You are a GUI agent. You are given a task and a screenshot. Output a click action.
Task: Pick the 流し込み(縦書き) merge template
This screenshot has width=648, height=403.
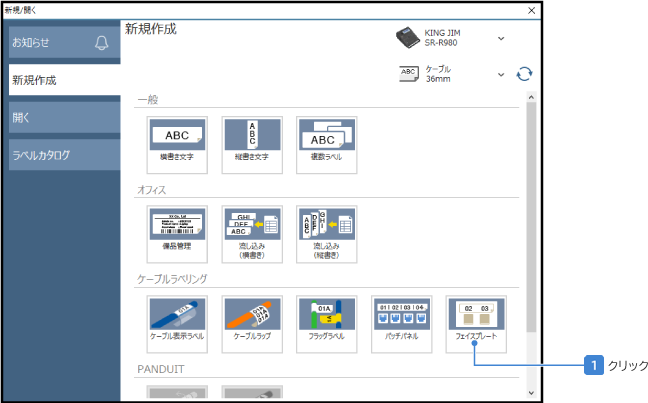(x=326, y=235)
